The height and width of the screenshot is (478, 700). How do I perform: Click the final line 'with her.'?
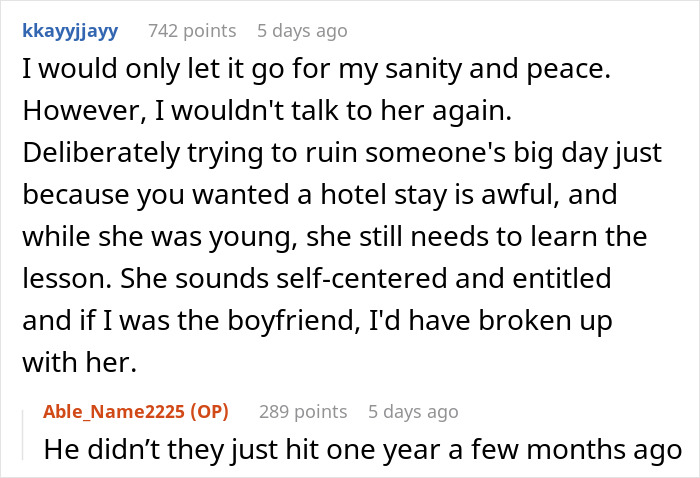pyautogui.click(x=79, y=362)
